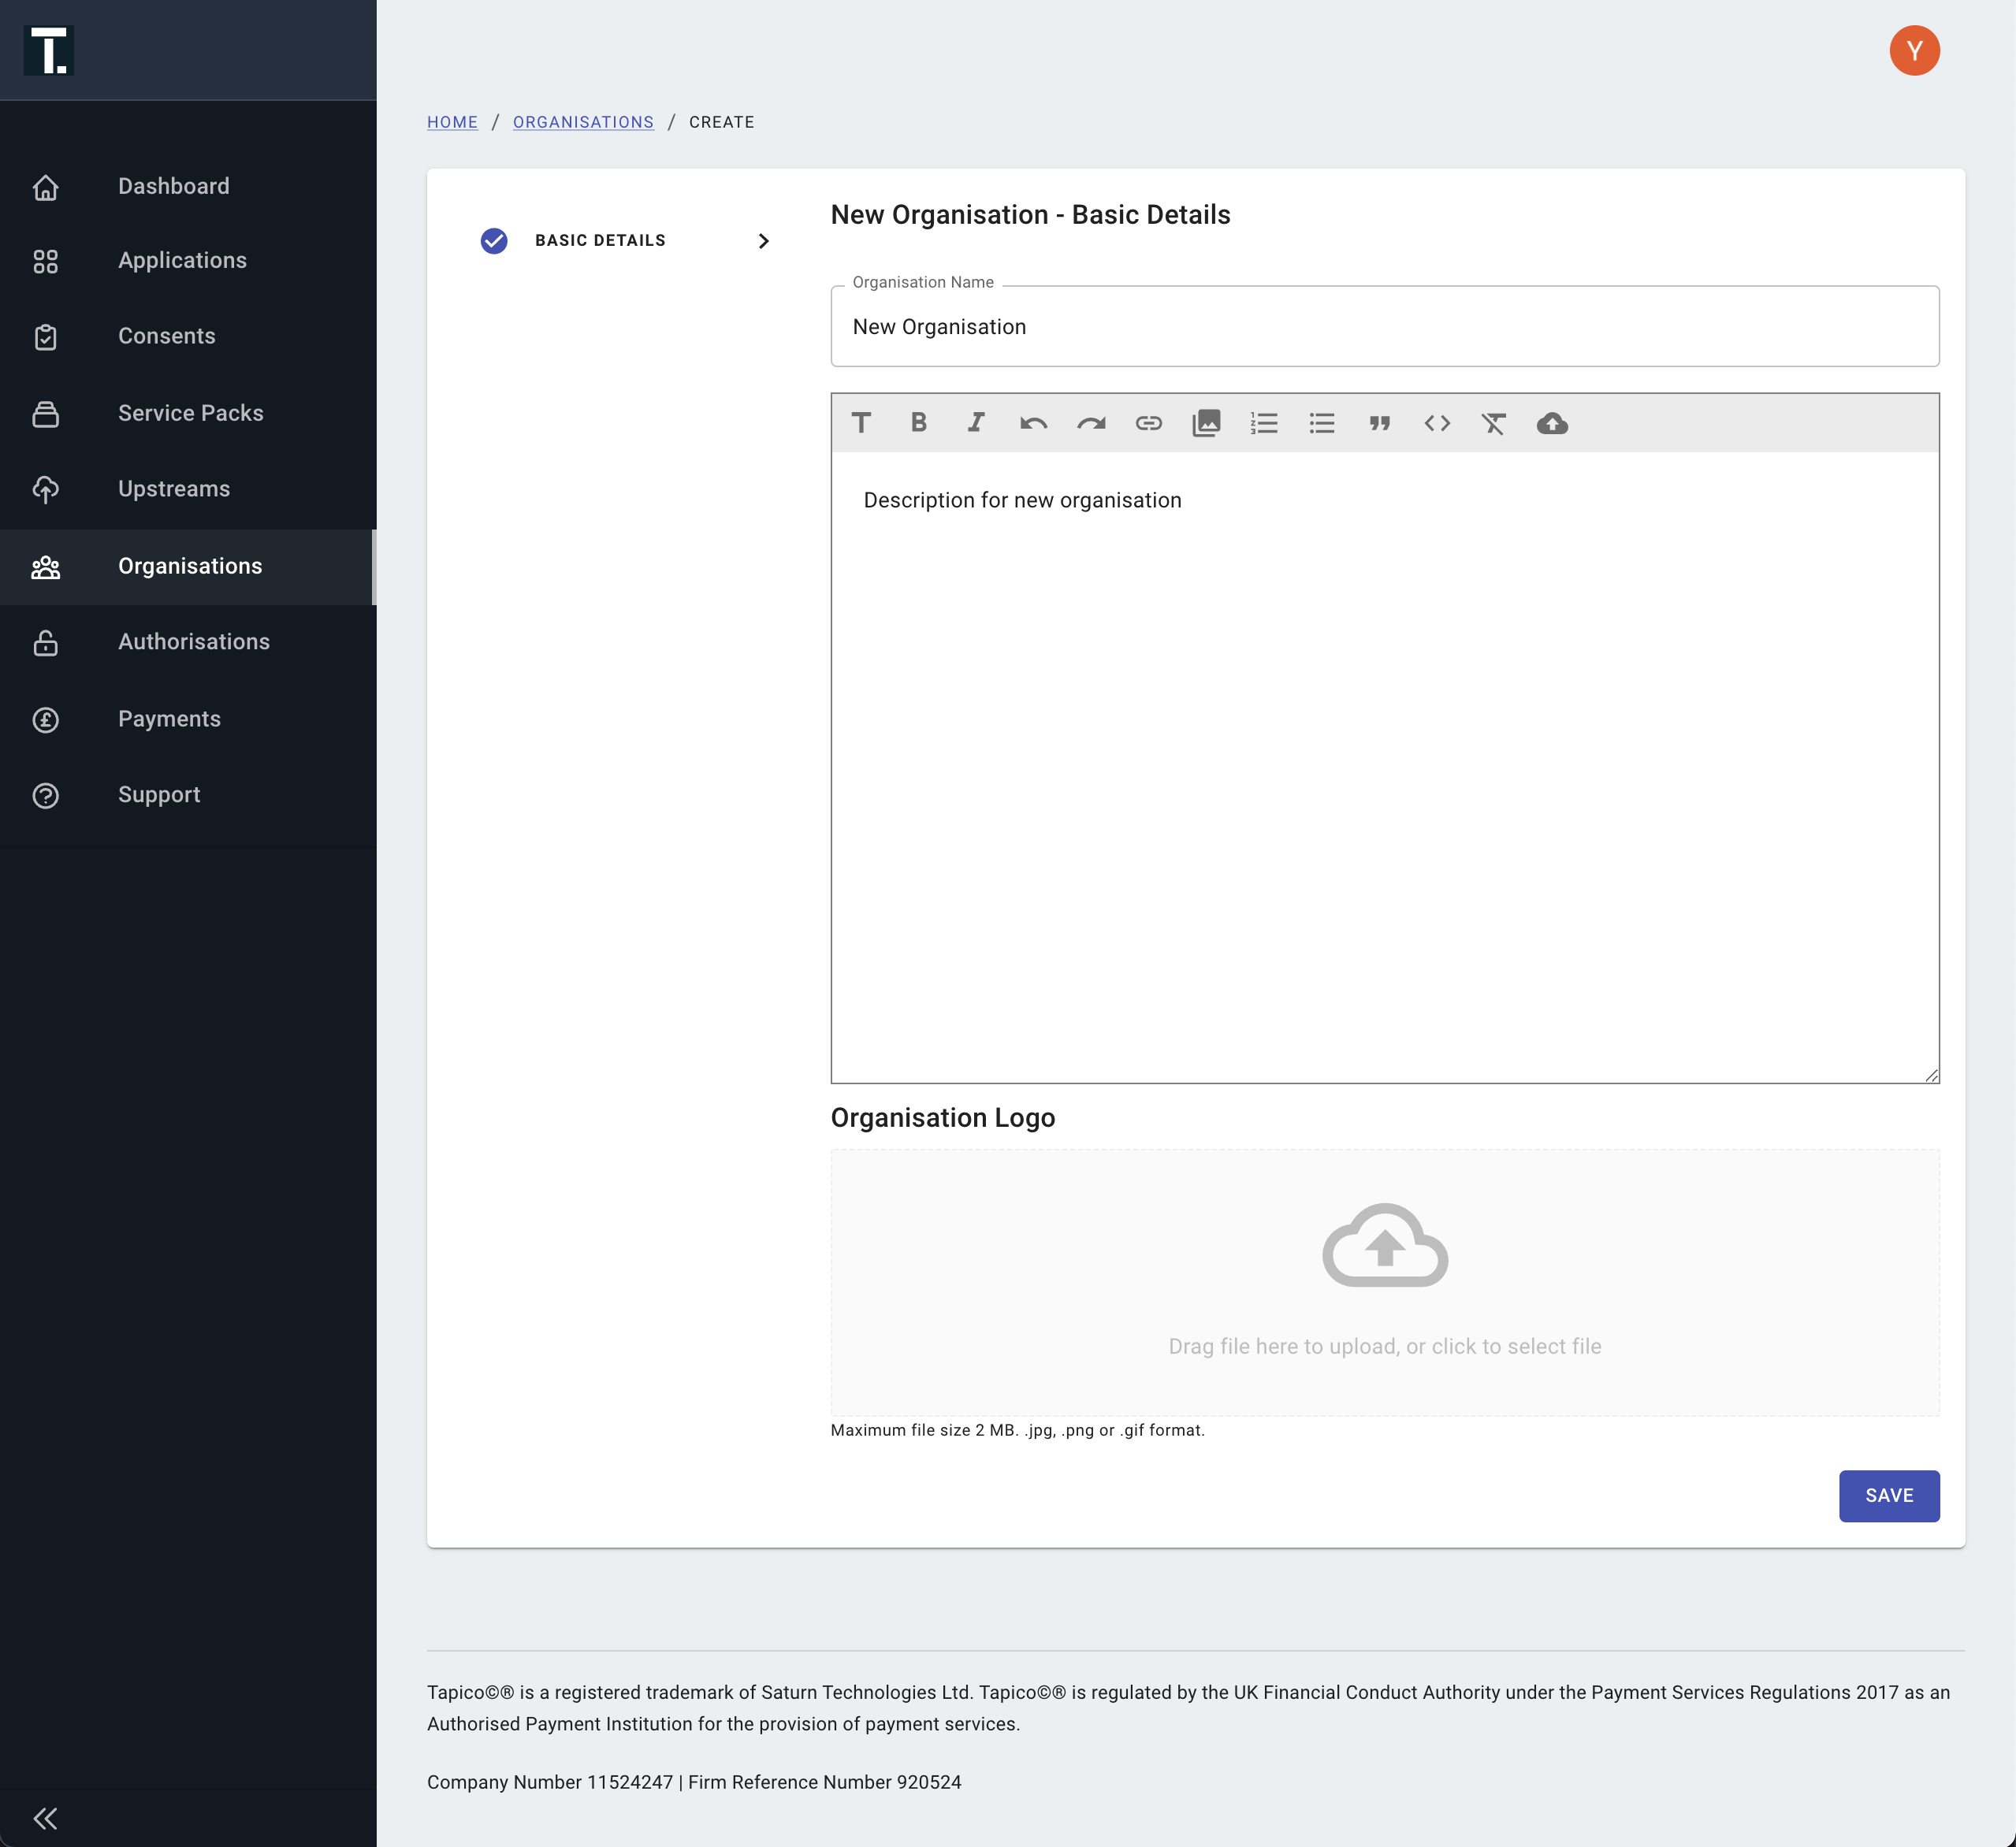2016x1847 pixels.
Task: Click the Undo arrow in editor toolbar
Action: tap(1033, 423)
